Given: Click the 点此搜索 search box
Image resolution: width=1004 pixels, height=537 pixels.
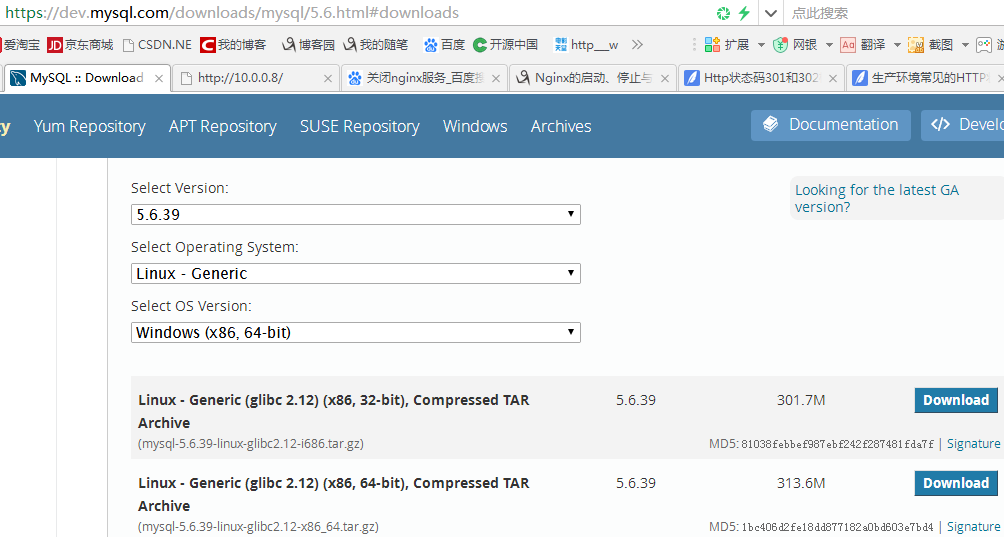Looking at the screenshot, I should (895, 13).
